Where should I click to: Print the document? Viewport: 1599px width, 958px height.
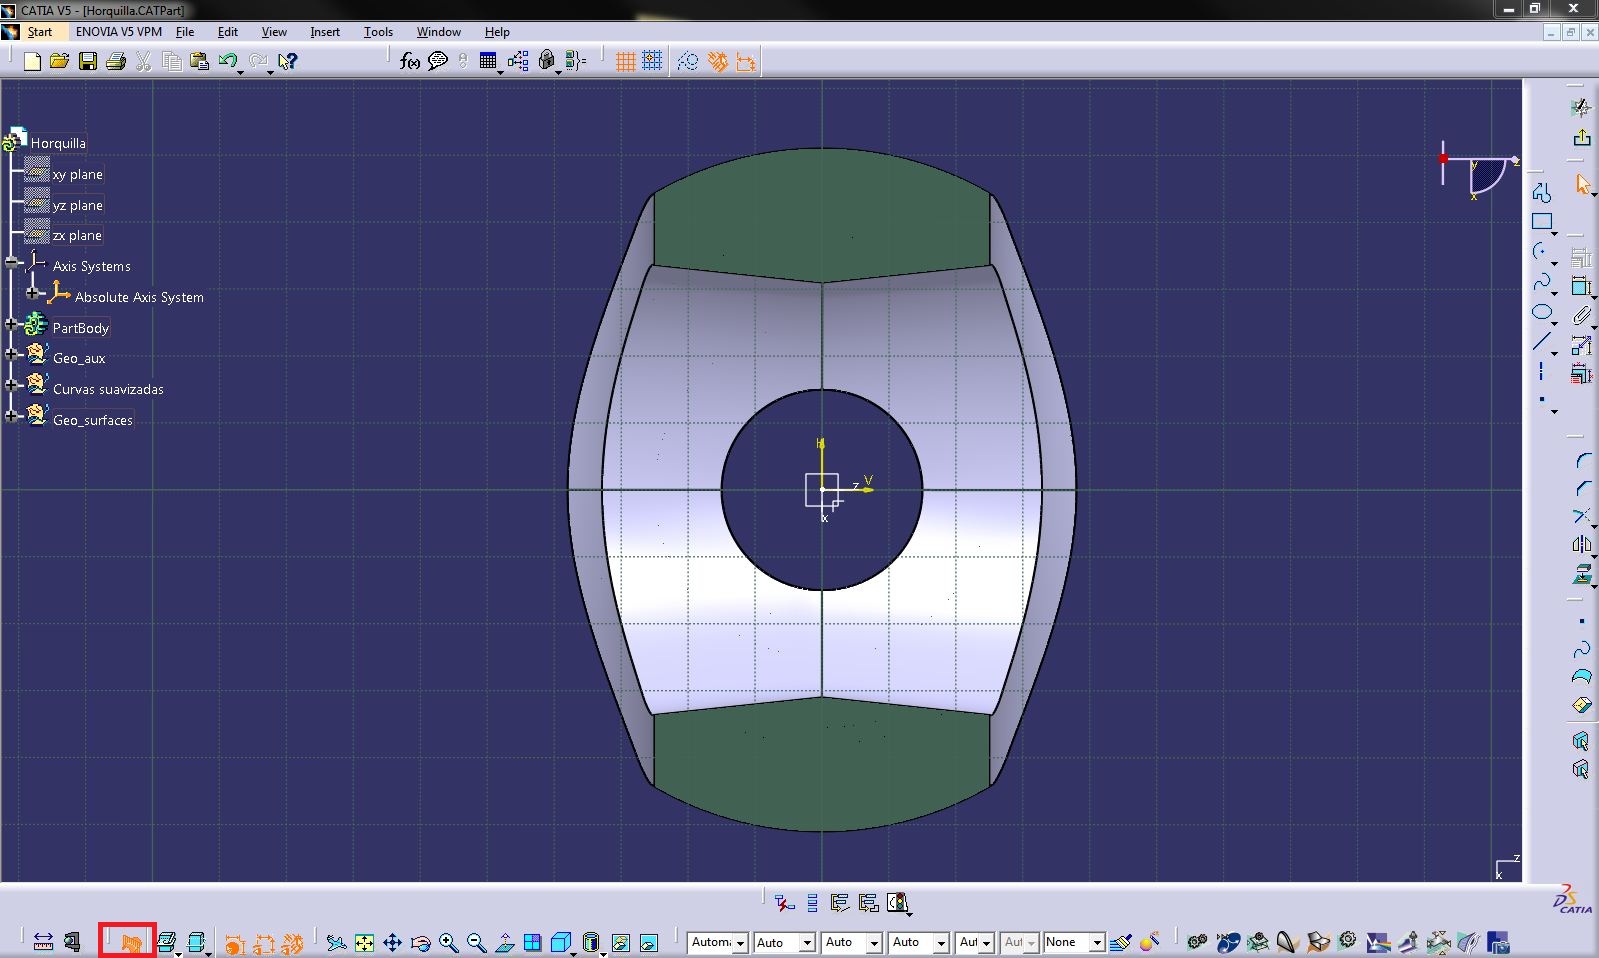[116, 62]
